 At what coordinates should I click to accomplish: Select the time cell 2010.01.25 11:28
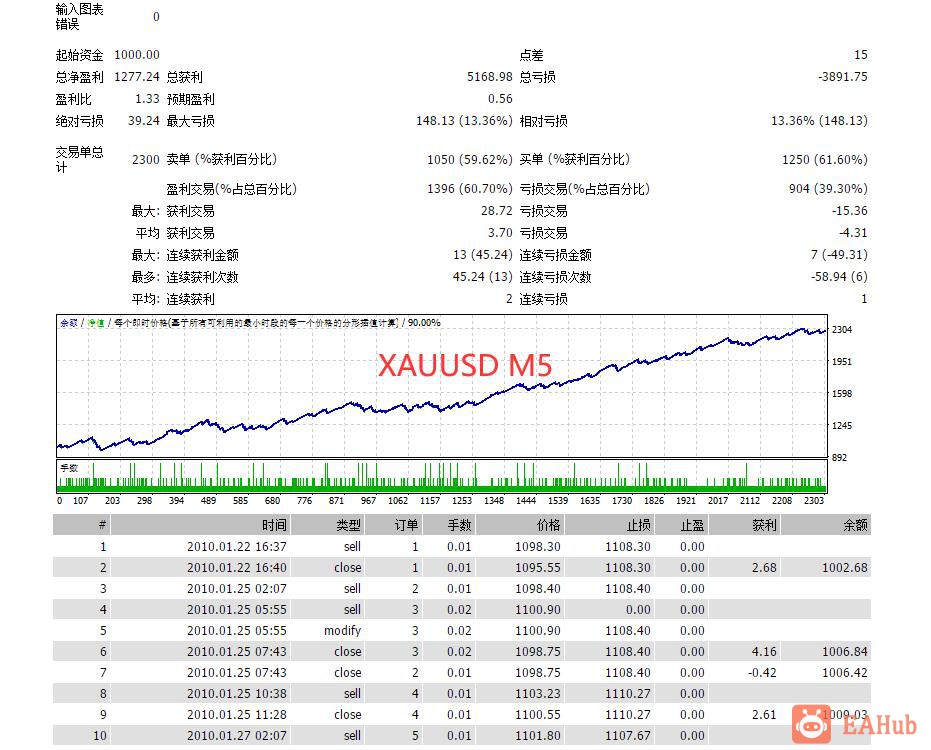point(237,714)
